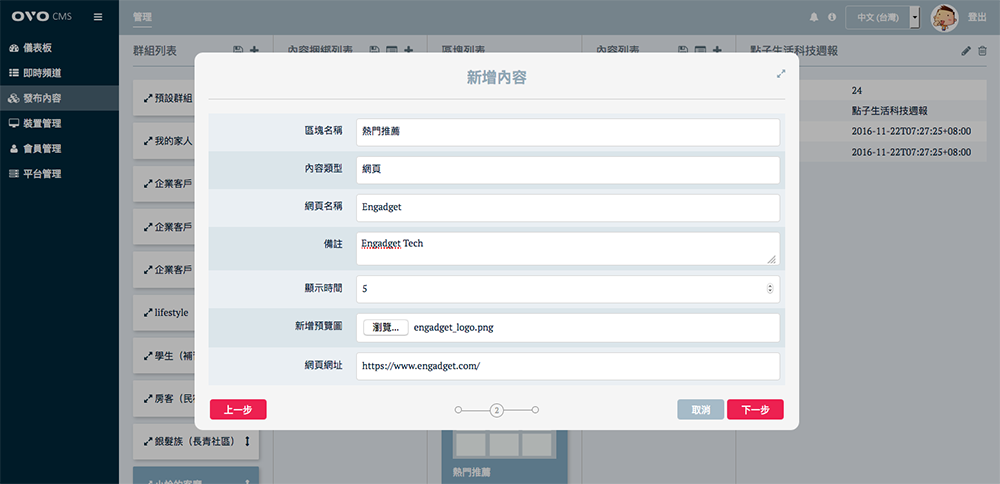Adjust the 顯示時間 number stepper
This screenshot has width=1000, height=484.
pyautogui.click(x=769, y=288)
